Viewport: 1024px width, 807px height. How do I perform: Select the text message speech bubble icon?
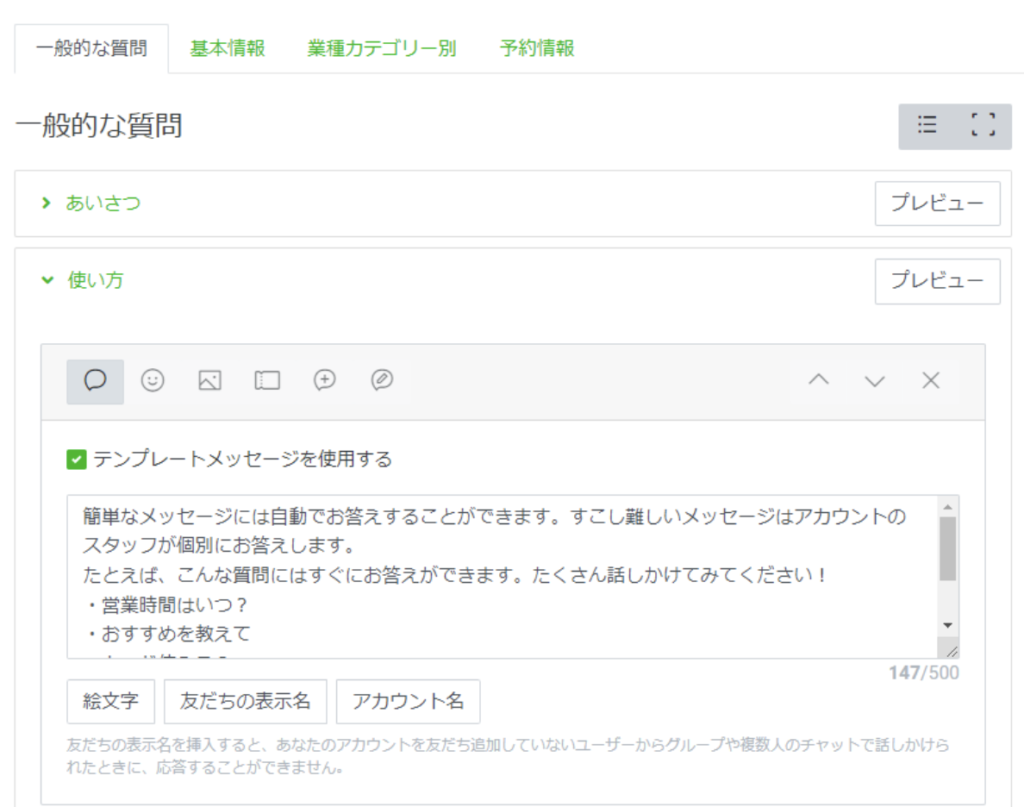pos(95,381)
